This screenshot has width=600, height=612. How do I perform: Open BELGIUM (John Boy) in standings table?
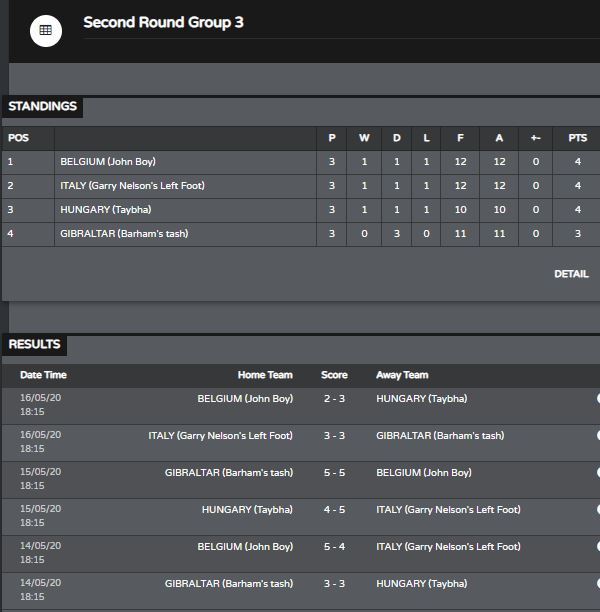pos(108,162)
